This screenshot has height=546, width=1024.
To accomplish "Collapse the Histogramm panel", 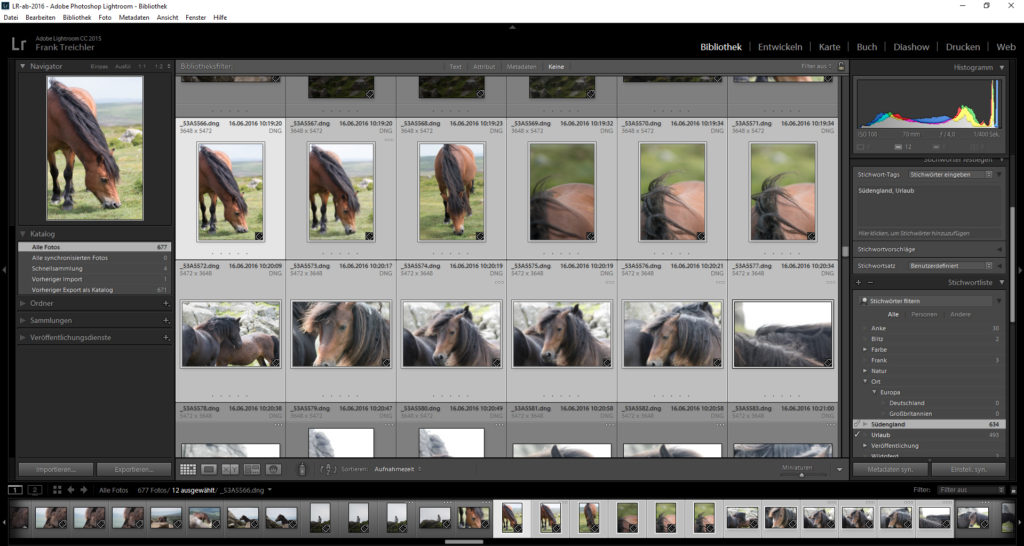I will coord(1002,67).
